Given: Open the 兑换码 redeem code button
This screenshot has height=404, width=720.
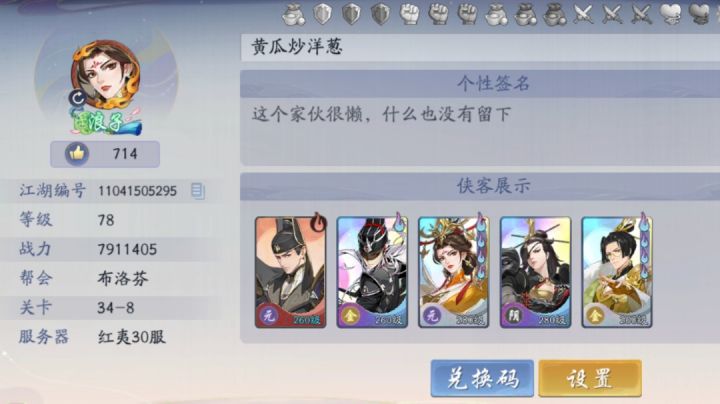Looking at the screenshot, I should (482, 379).
